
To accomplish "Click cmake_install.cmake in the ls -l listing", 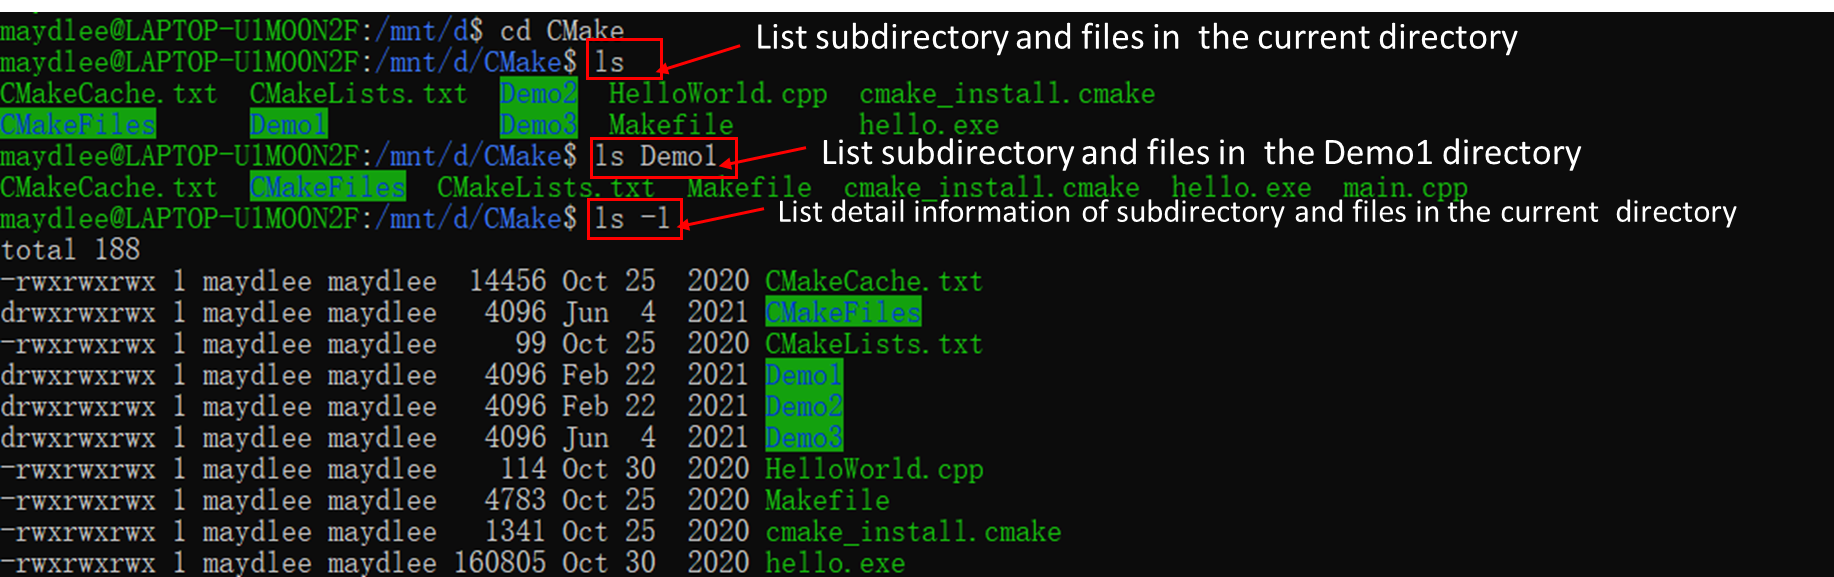I will [913, 531].
